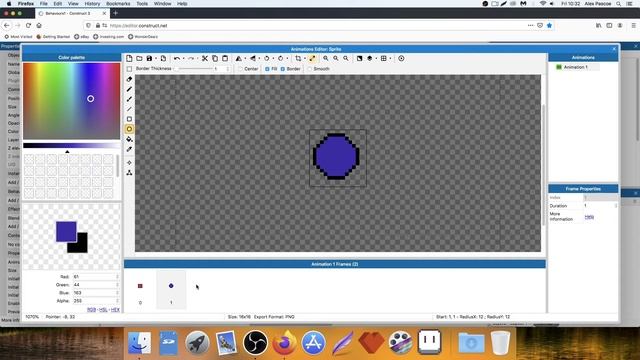Select the Pencil tool
The image size is (640, 360).
tap(129, 89)
